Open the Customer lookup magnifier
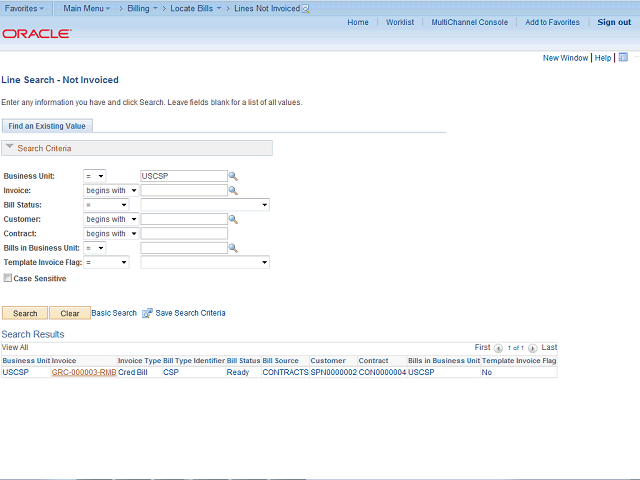Screen dimensions: 640x480 tap(233, 220)
